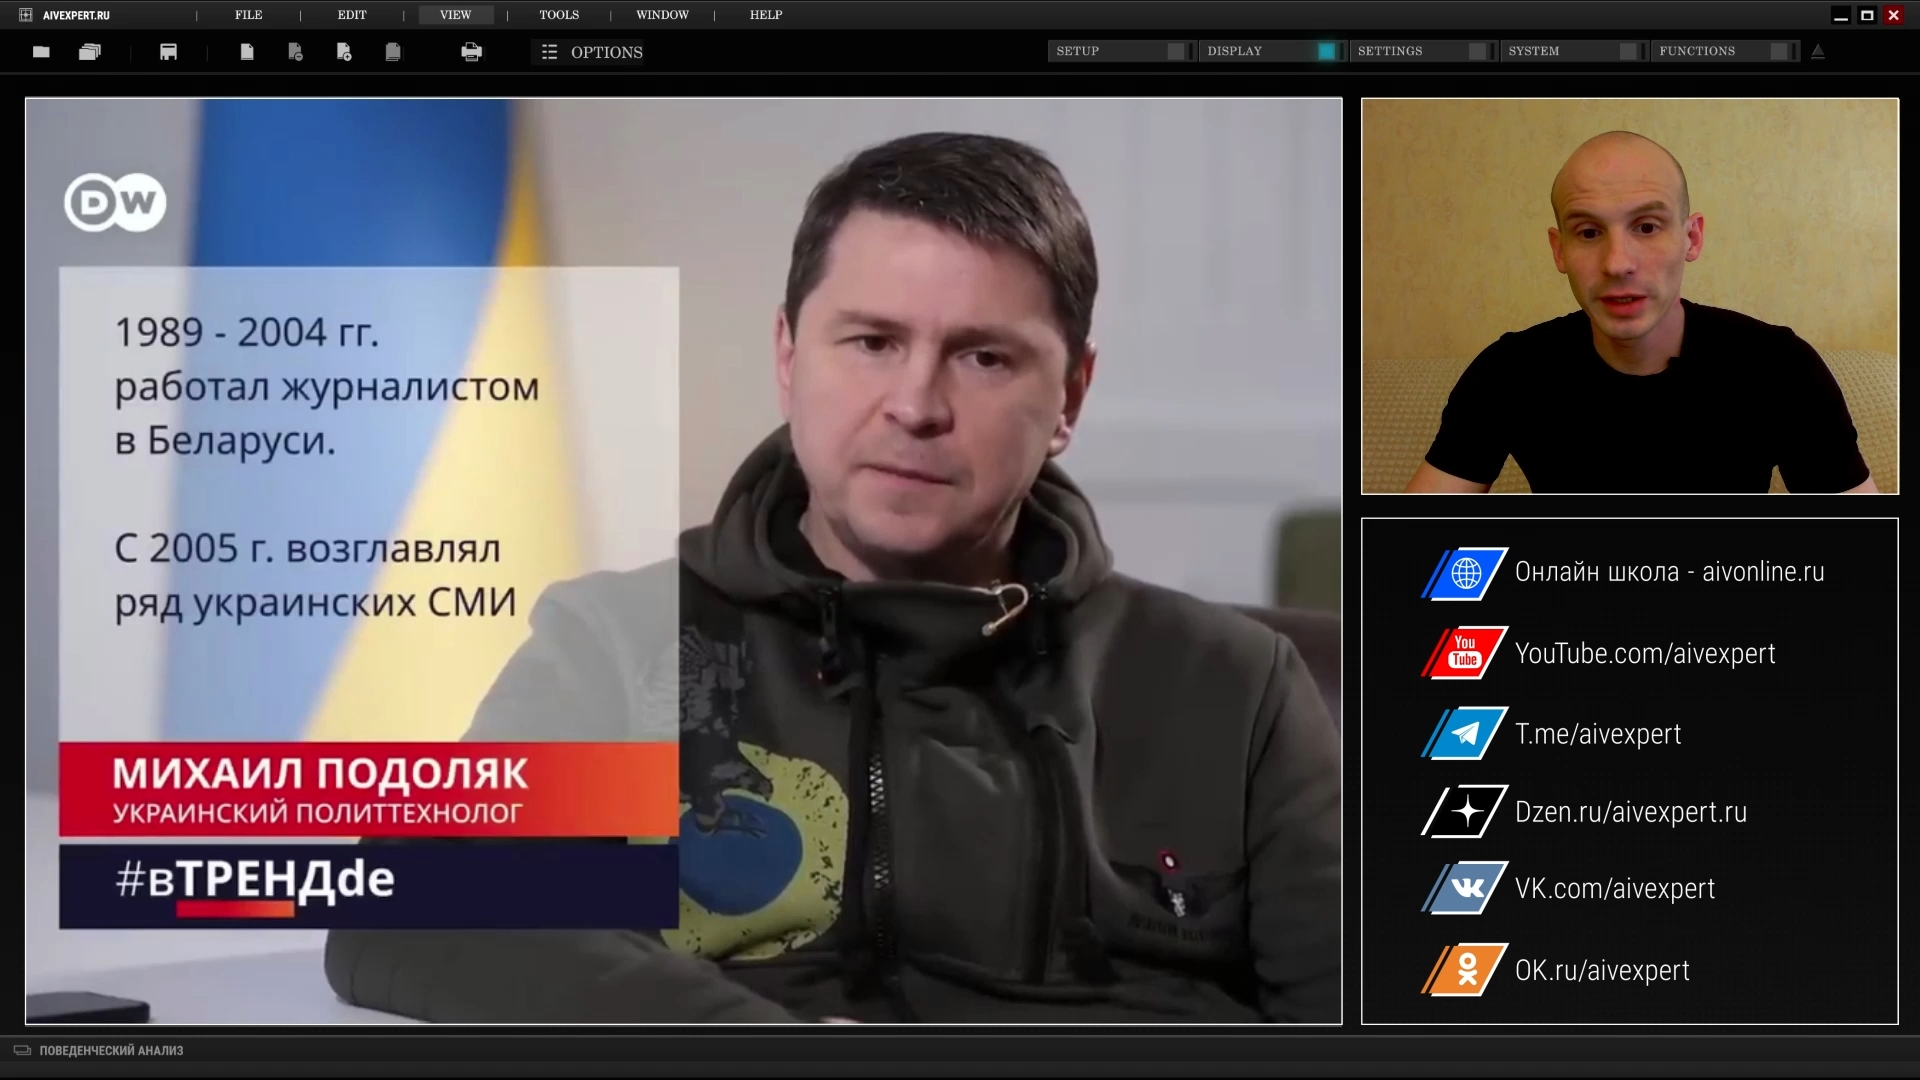Open the T.me/aivexpert Telegram link
This screenshot has width=1920, height=1080.
[x=1597, y=734]
